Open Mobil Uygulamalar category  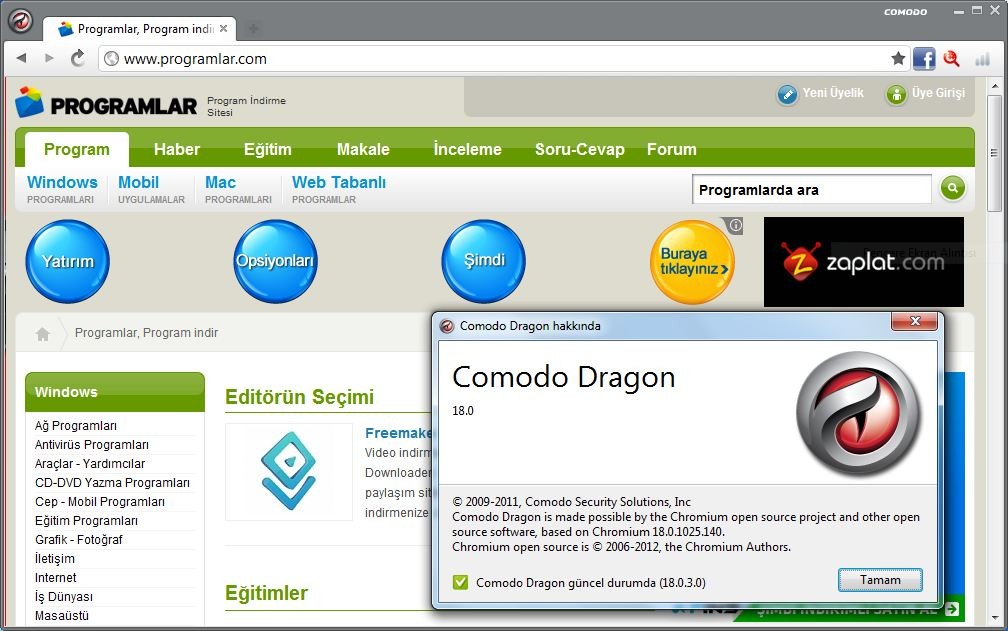point(151,190)
